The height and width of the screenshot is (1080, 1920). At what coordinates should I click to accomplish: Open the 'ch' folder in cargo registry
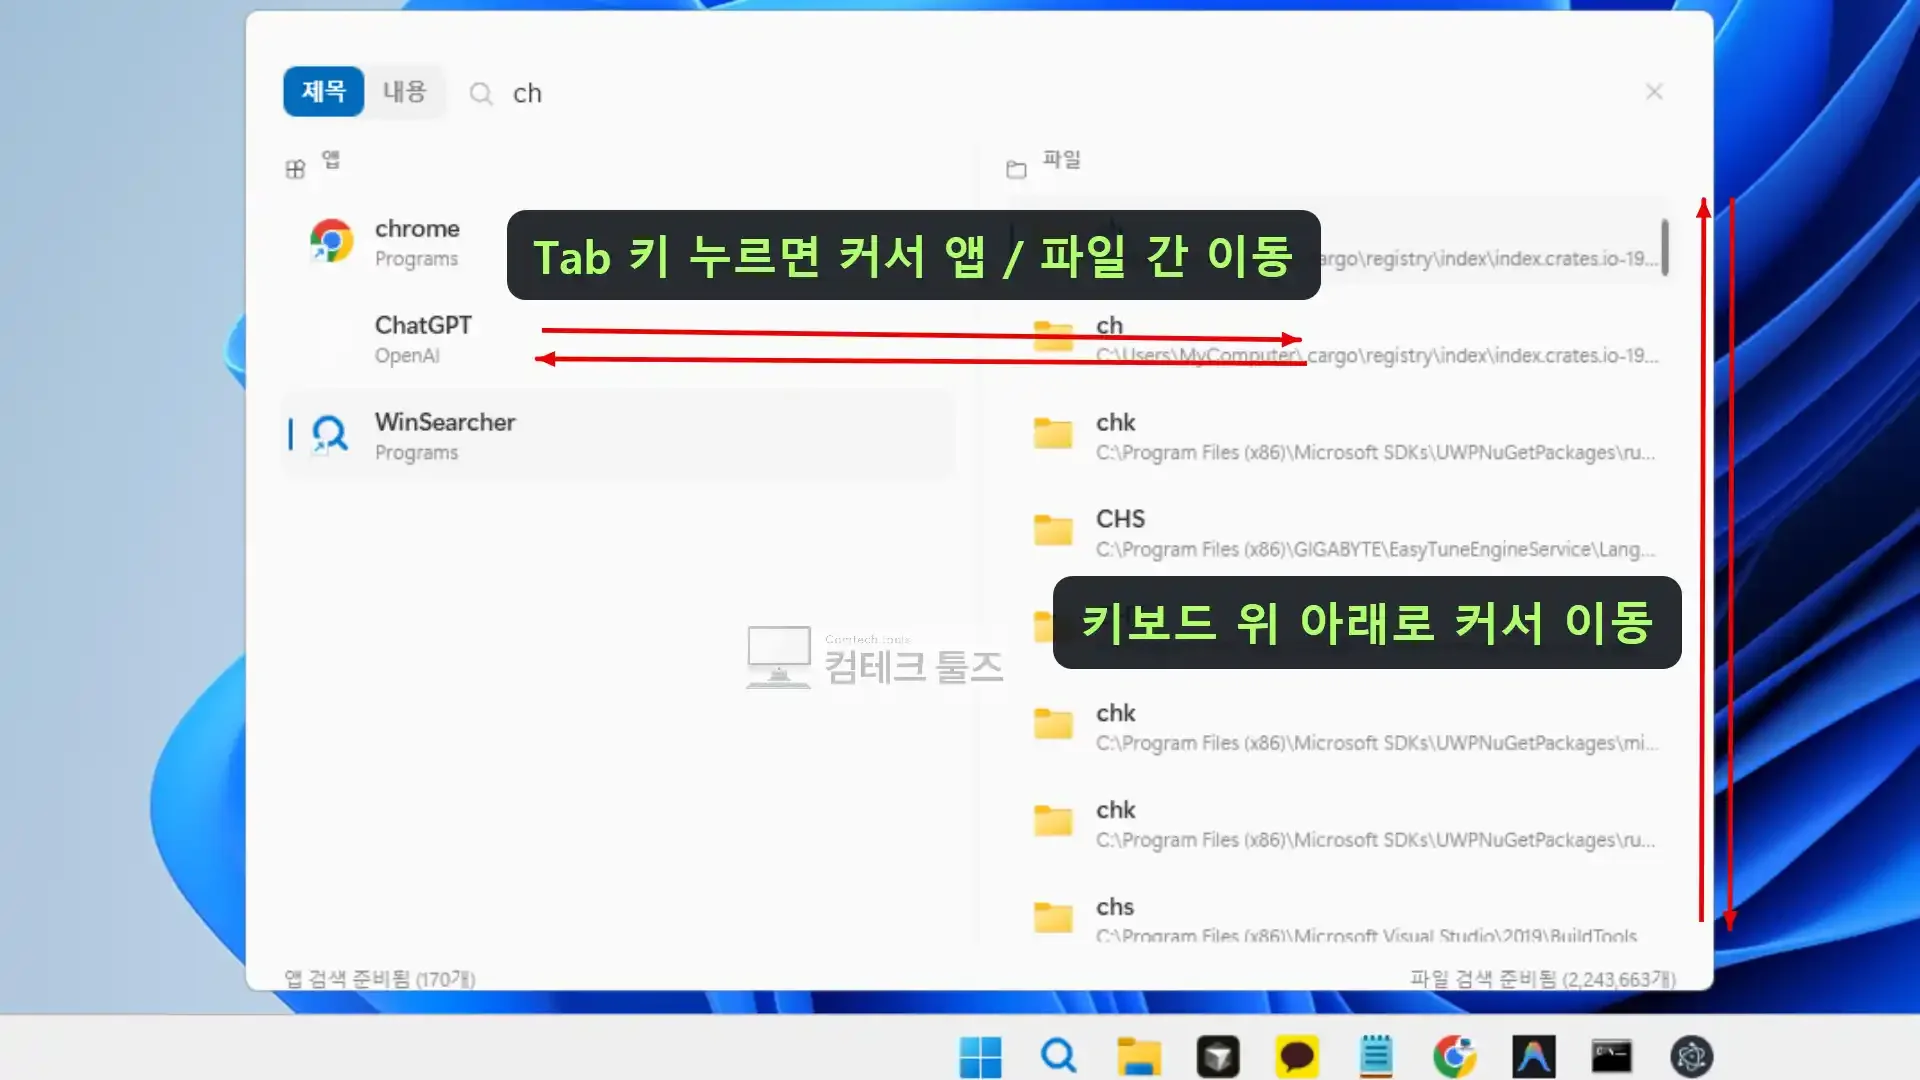[1340, 339]
